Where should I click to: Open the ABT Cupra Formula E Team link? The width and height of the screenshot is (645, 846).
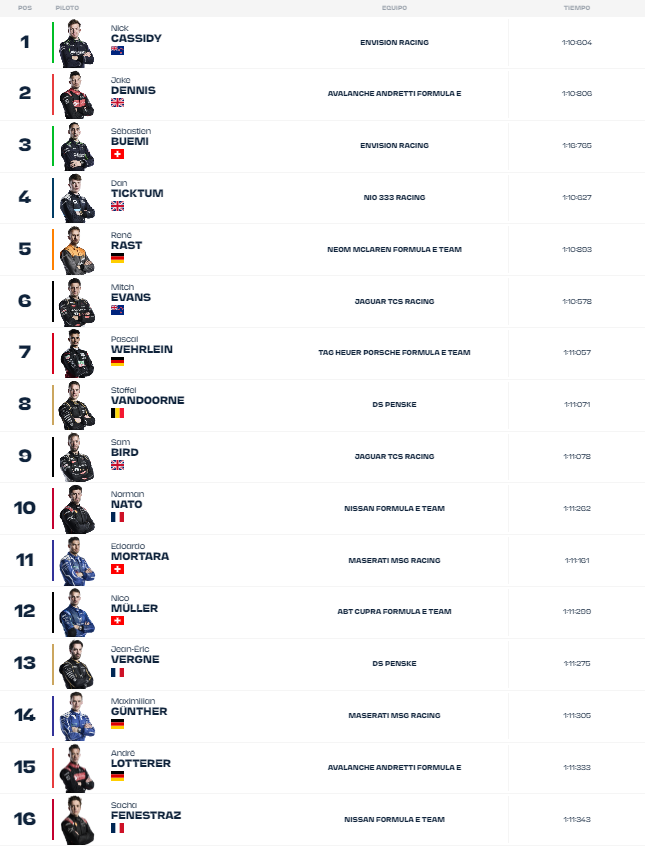click(394, 612)
